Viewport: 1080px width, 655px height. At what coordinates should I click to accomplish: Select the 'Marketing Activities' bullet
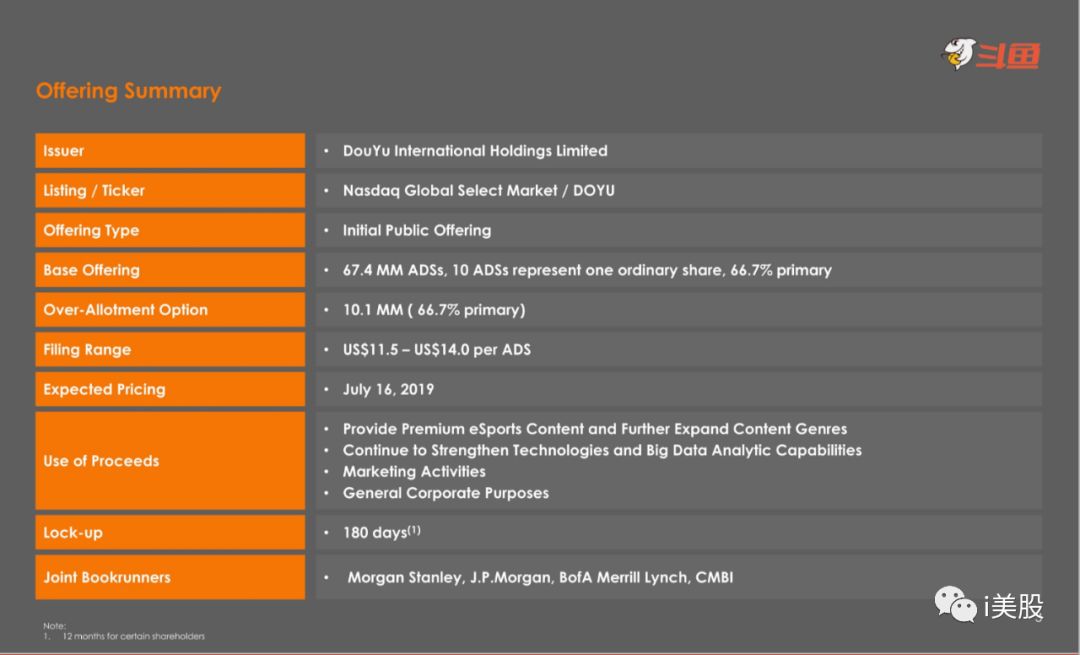point(414,472)
